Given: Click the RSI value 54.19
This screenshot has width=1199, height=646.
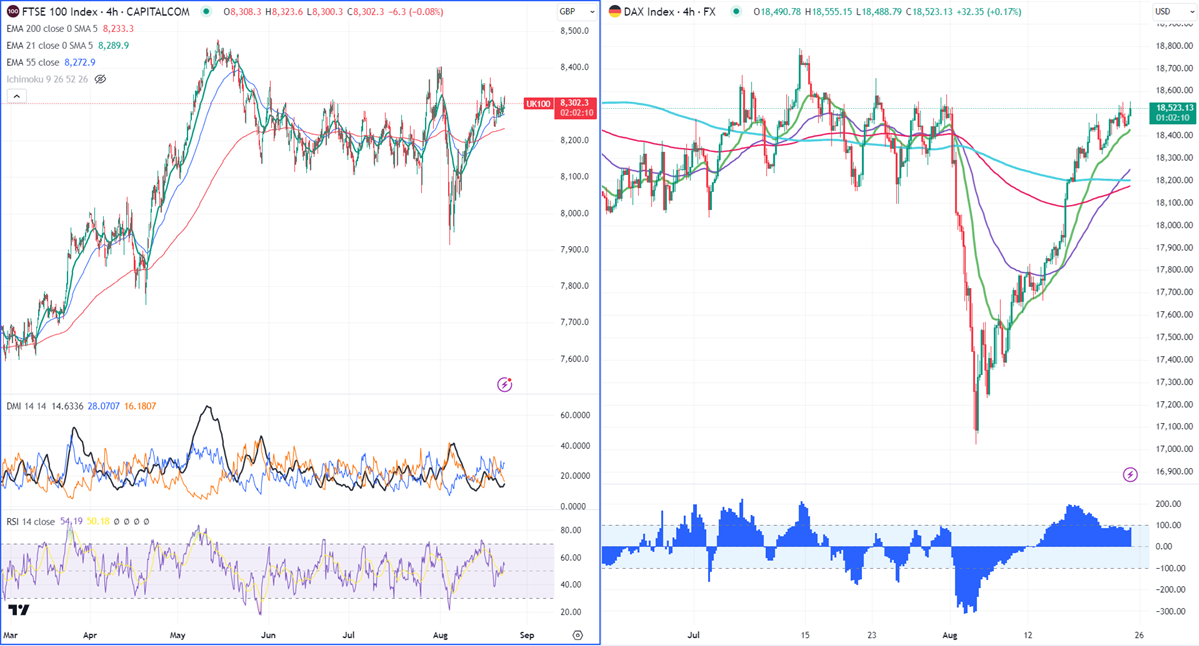Looking at the screenshot, I should tap(71, 521).
